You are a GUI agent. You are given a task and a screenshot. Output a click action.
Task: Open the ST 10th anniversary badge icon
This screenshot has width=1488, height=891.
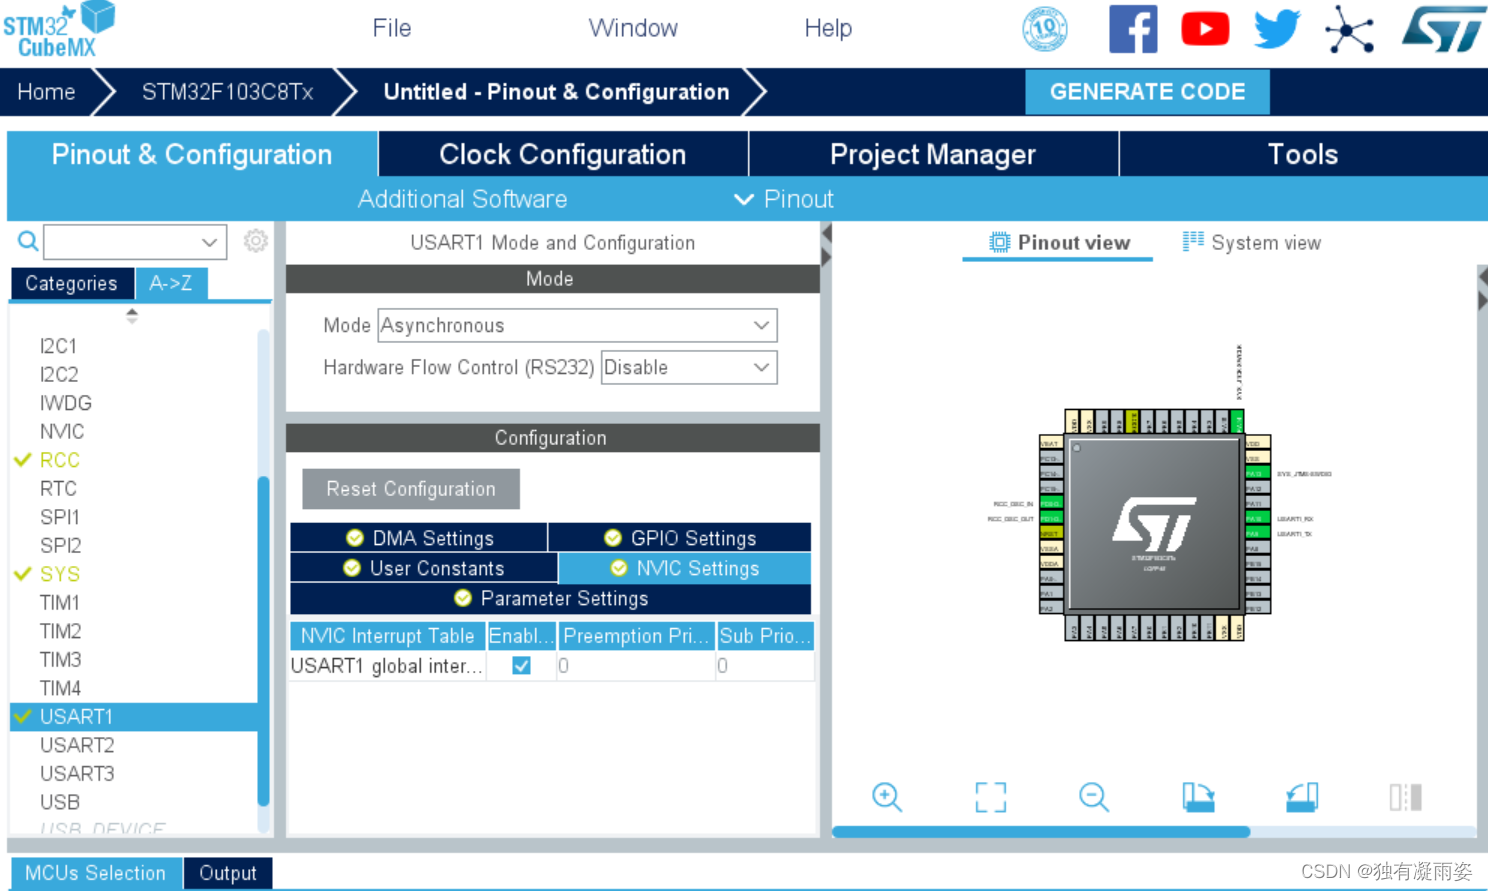coord(1044,28)
